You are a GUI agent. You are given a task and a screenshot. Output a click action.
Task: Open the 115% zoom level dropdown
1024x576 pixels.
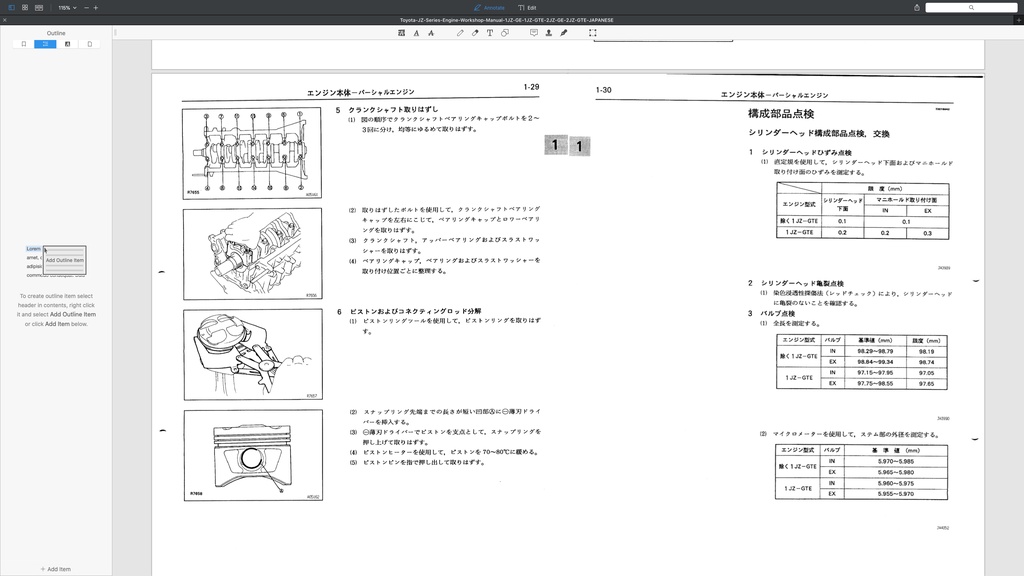click(x=67, y=8)
